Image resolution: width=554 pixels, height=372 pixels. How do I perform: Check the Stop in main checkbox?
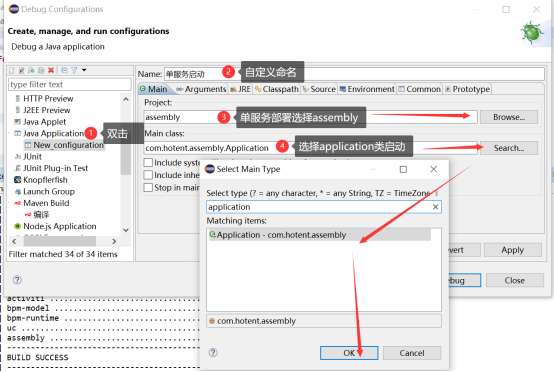point(148,187)
